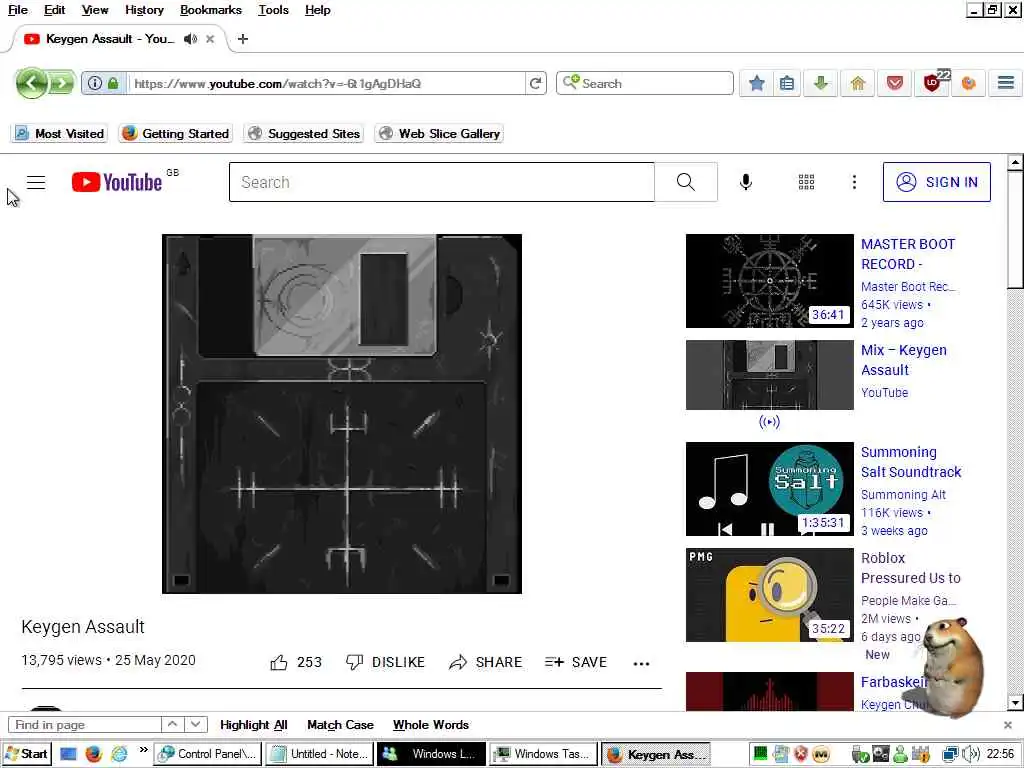Screen dimensions: 1024x768
Task: Open the File menu
Action: pos(18,10)
